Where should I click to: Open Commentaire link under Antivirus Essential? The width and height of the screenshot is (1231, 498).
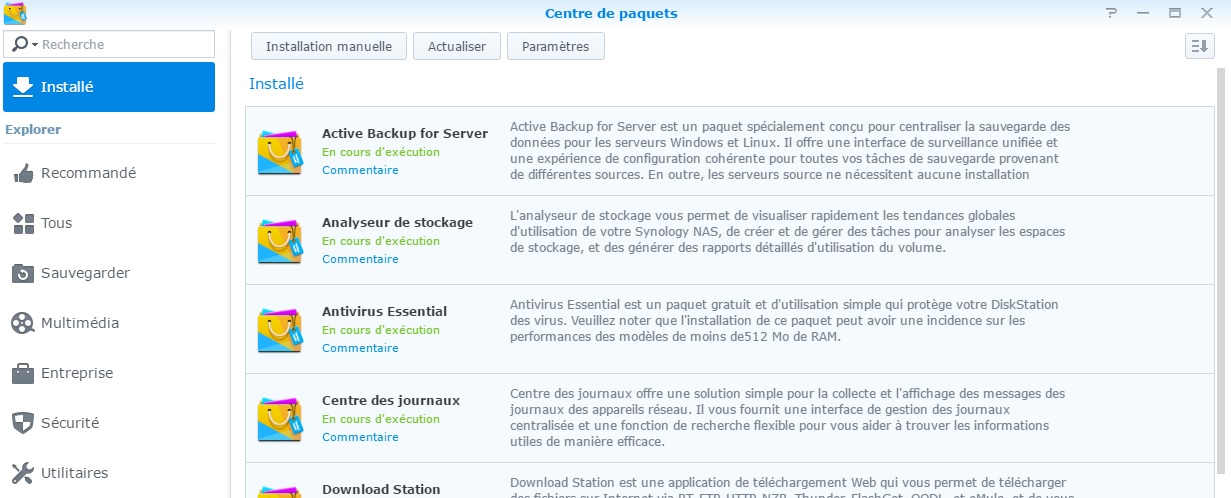(360, 348)
